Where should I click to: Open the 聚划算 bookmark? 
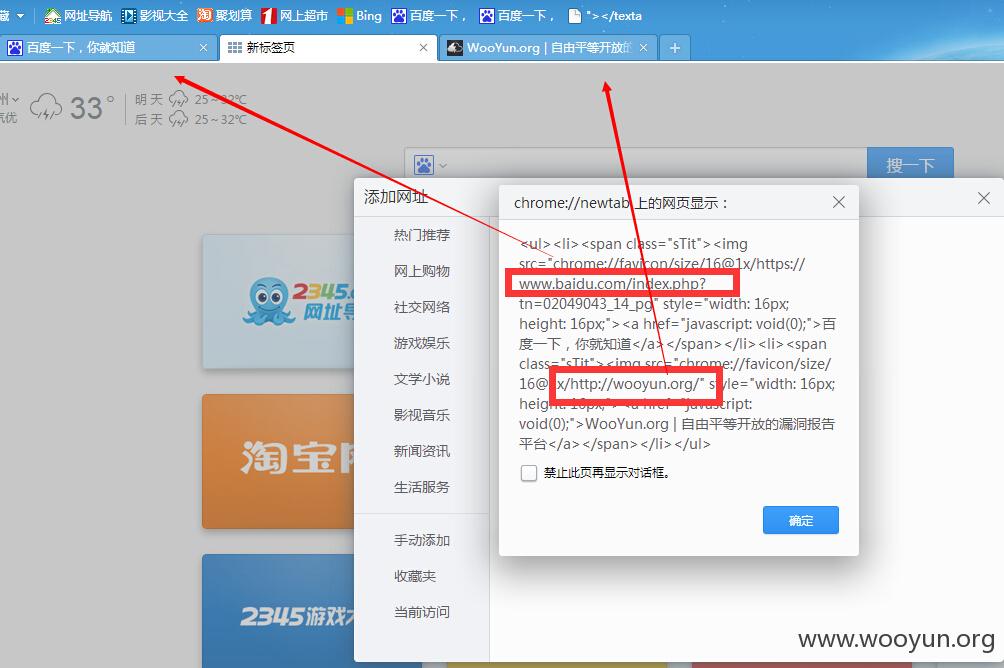224,15
